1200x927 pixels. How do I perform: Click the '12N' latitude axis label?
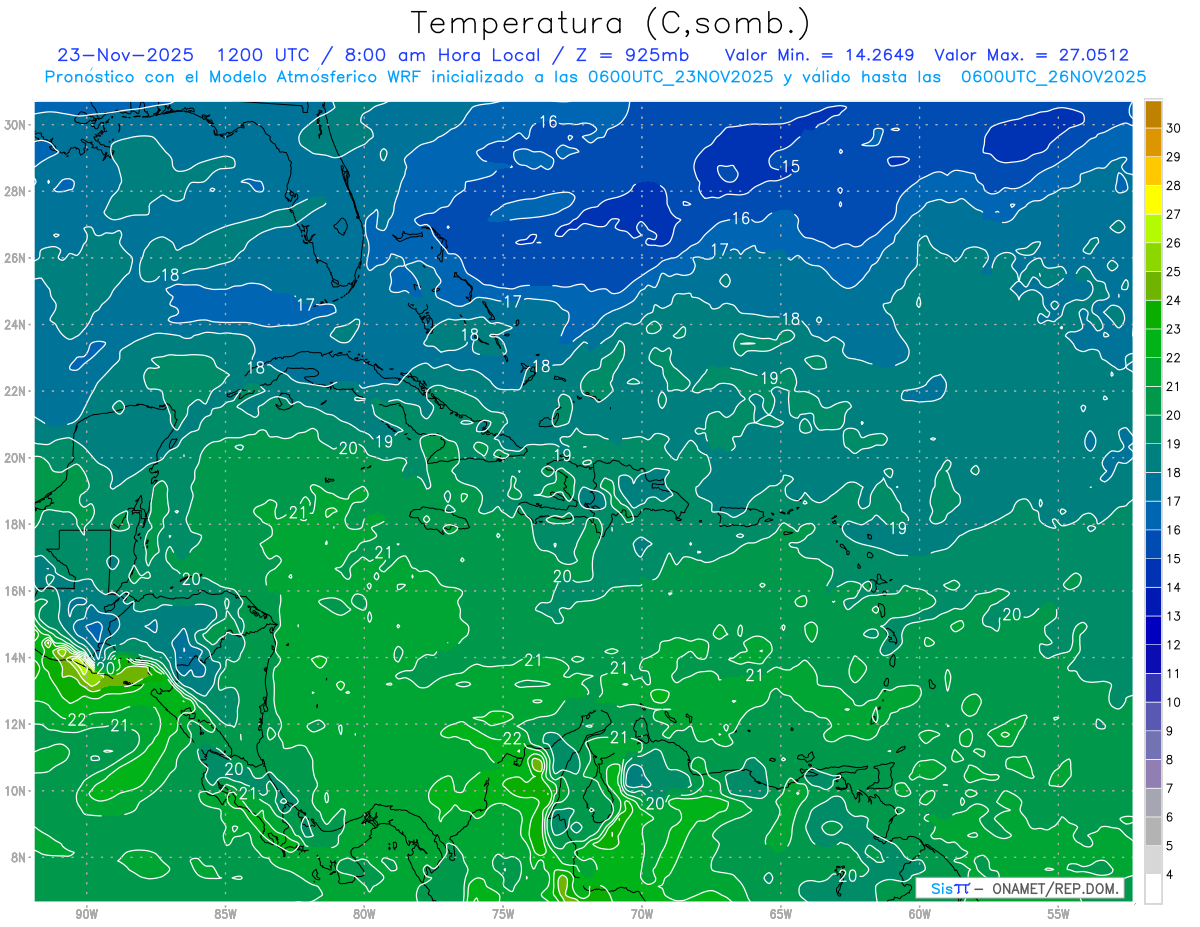point(16,724)
